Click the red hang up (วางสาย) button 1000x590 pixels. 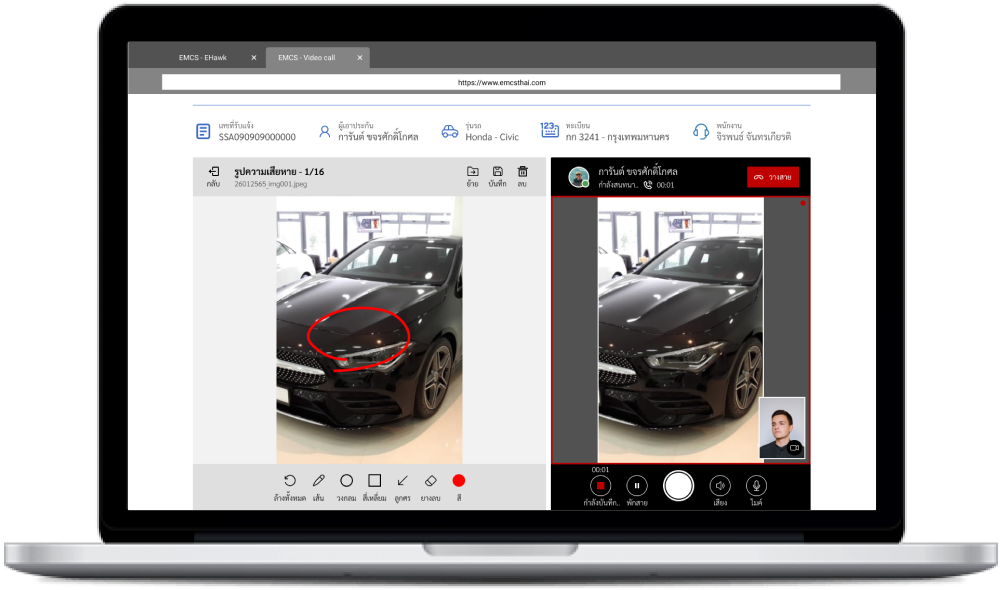click(x=772, y=177)
